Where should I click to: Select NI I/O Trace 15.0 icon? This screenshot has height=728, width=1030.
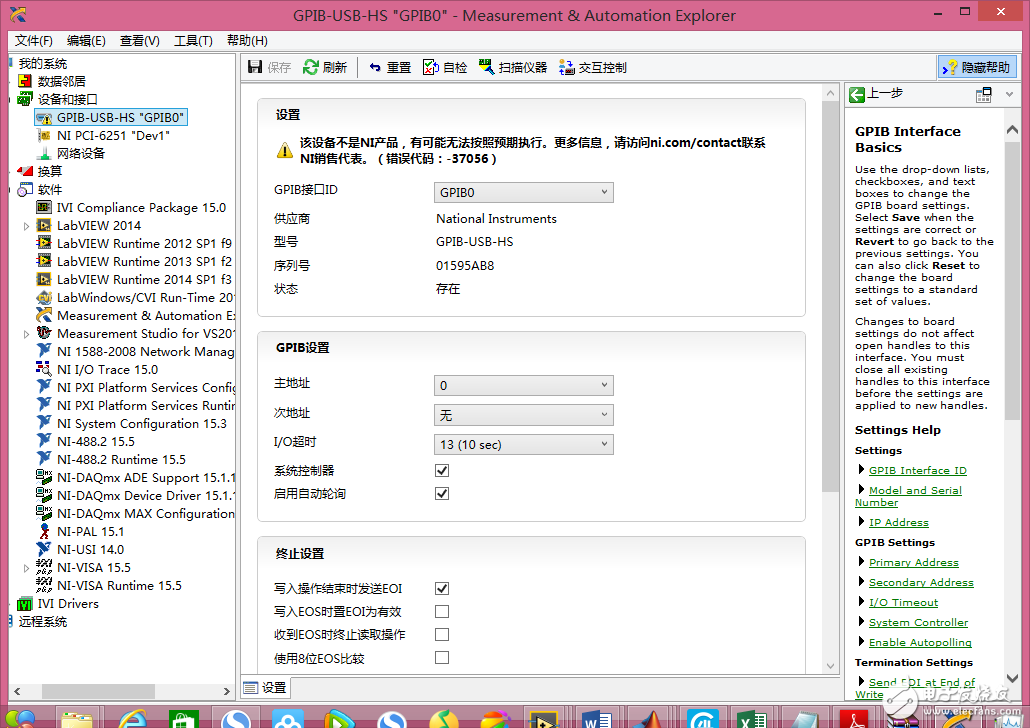[x=44, y=369]
